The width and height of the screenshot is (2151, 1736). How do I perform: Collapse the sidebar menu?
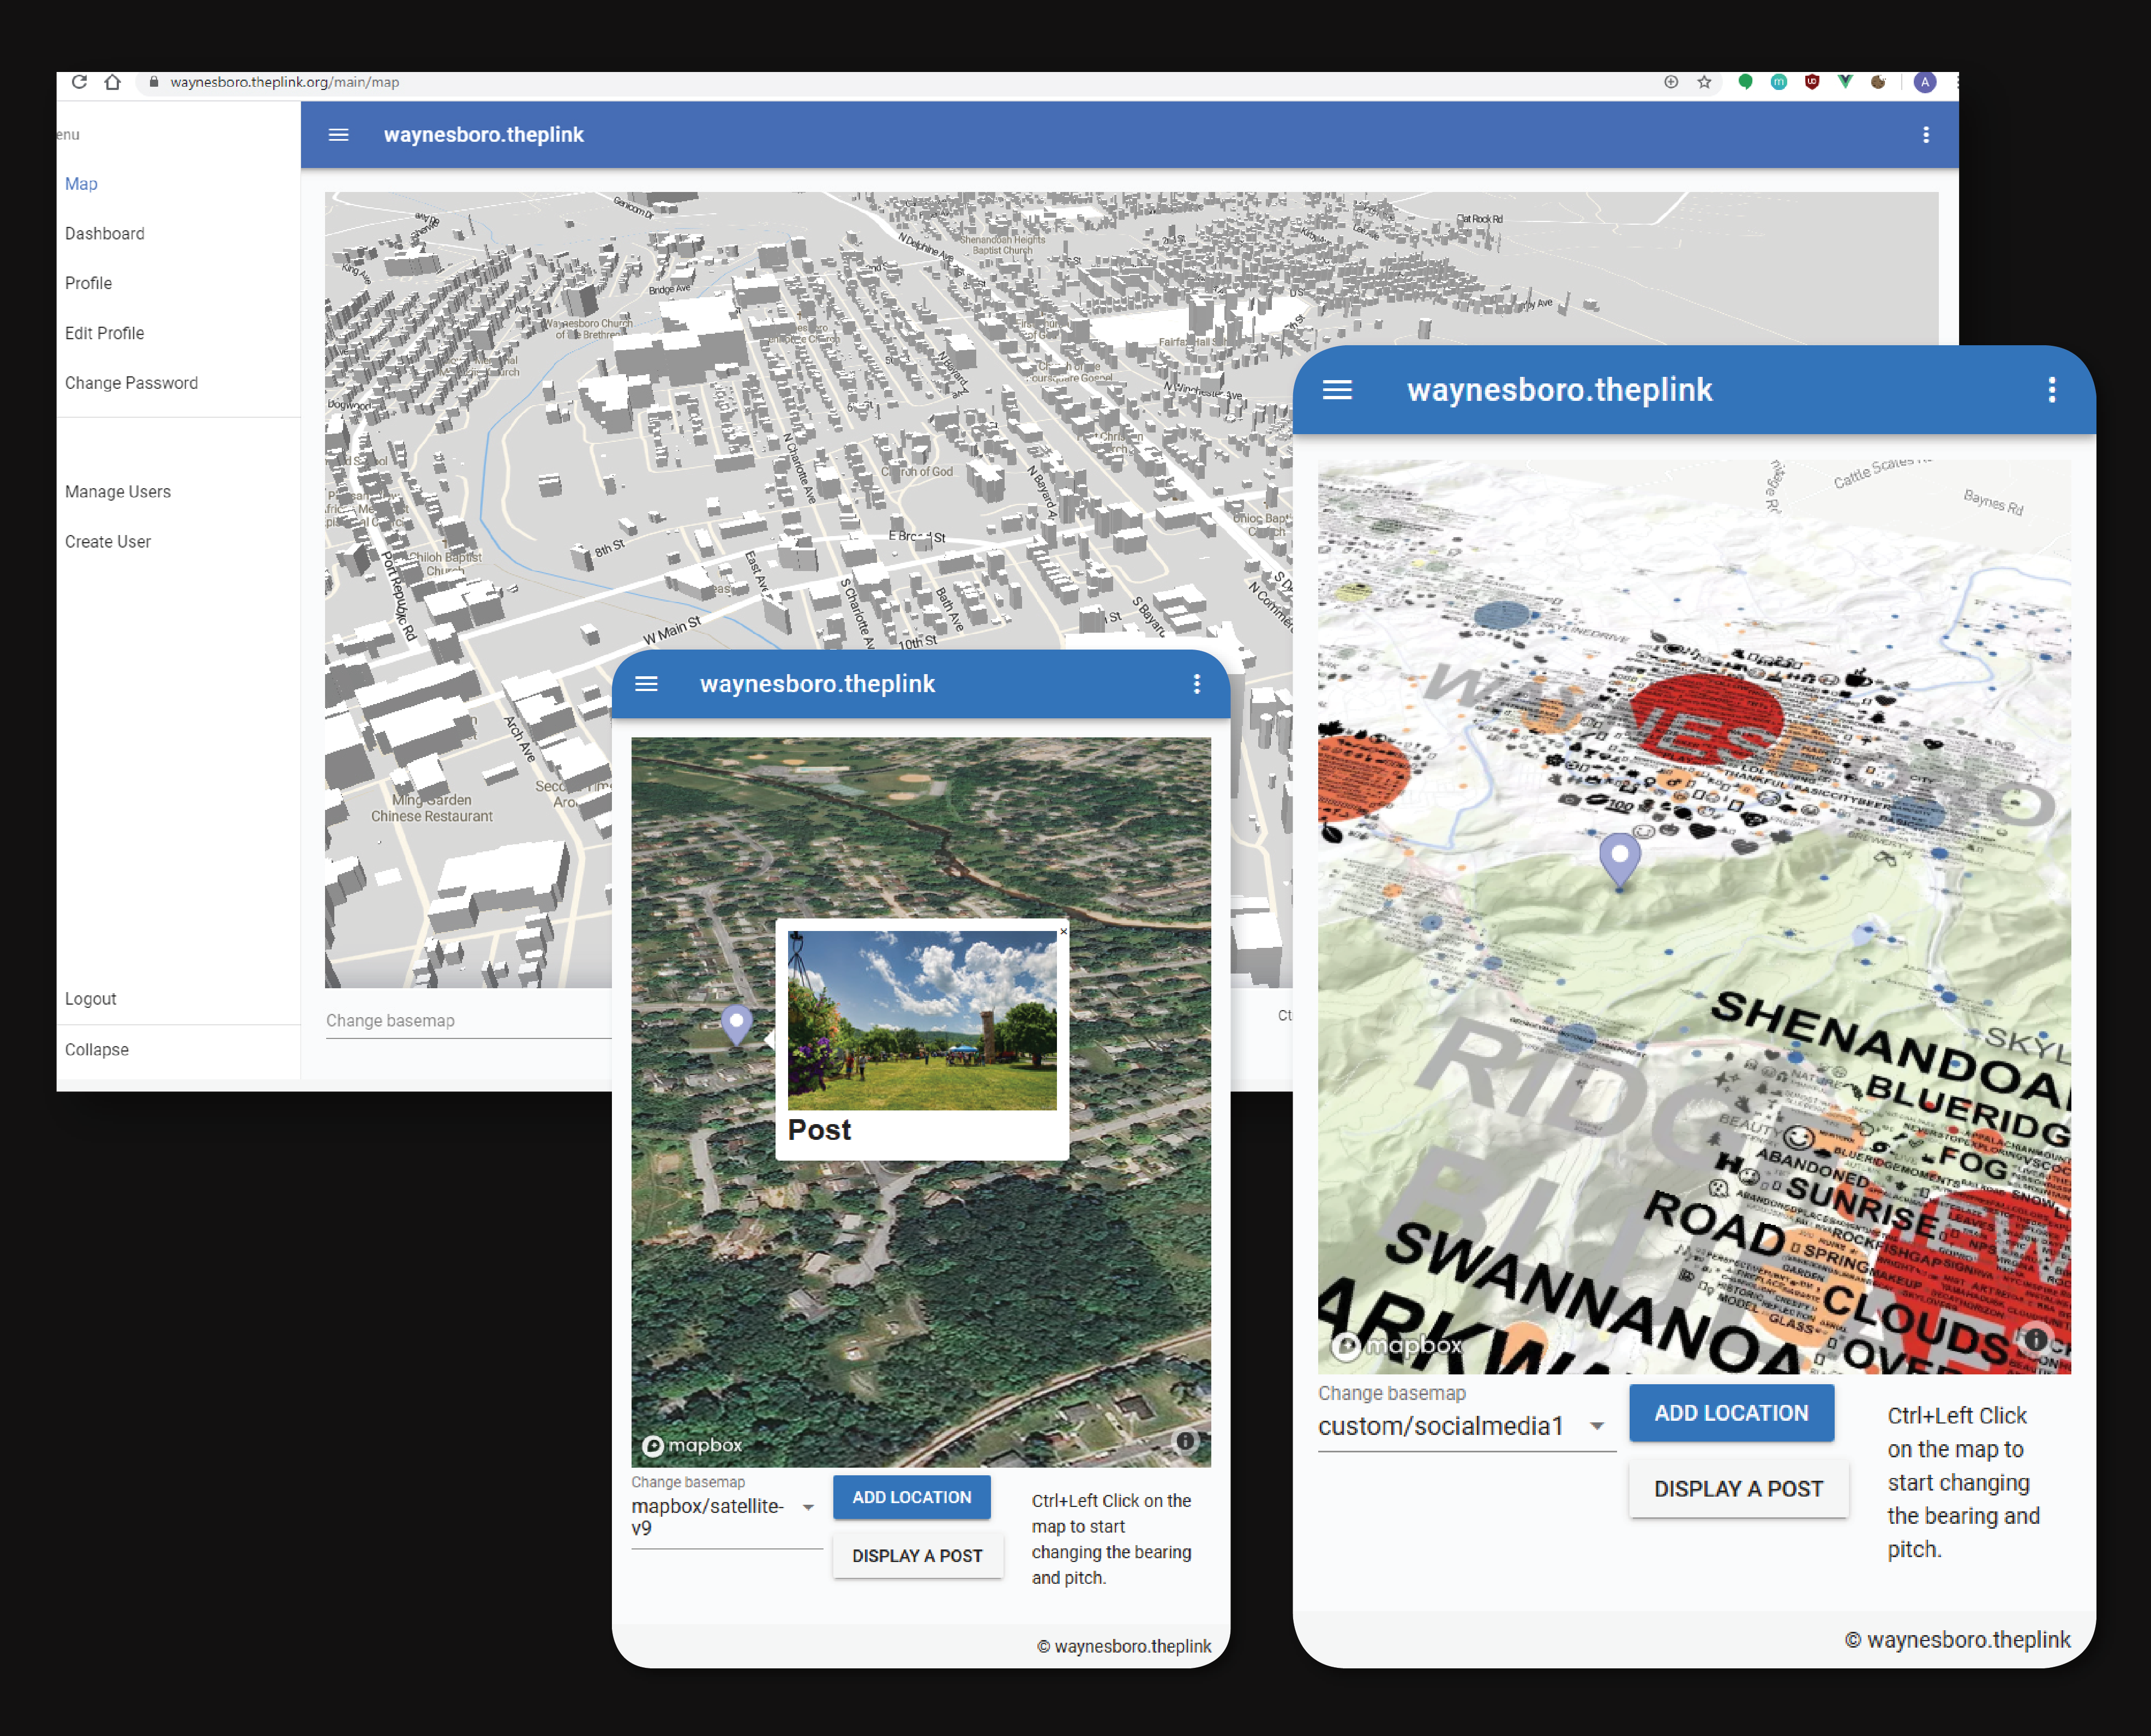click(x=97, y=1050)
